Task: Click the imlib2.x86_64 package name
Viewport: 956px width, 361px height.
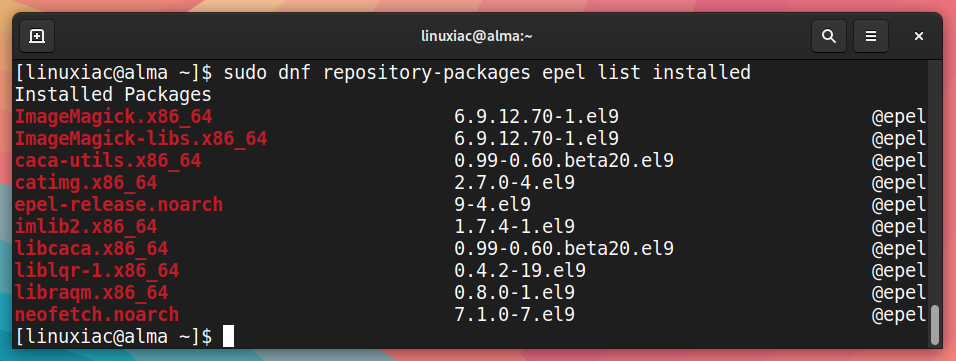Action: (86, 226)
